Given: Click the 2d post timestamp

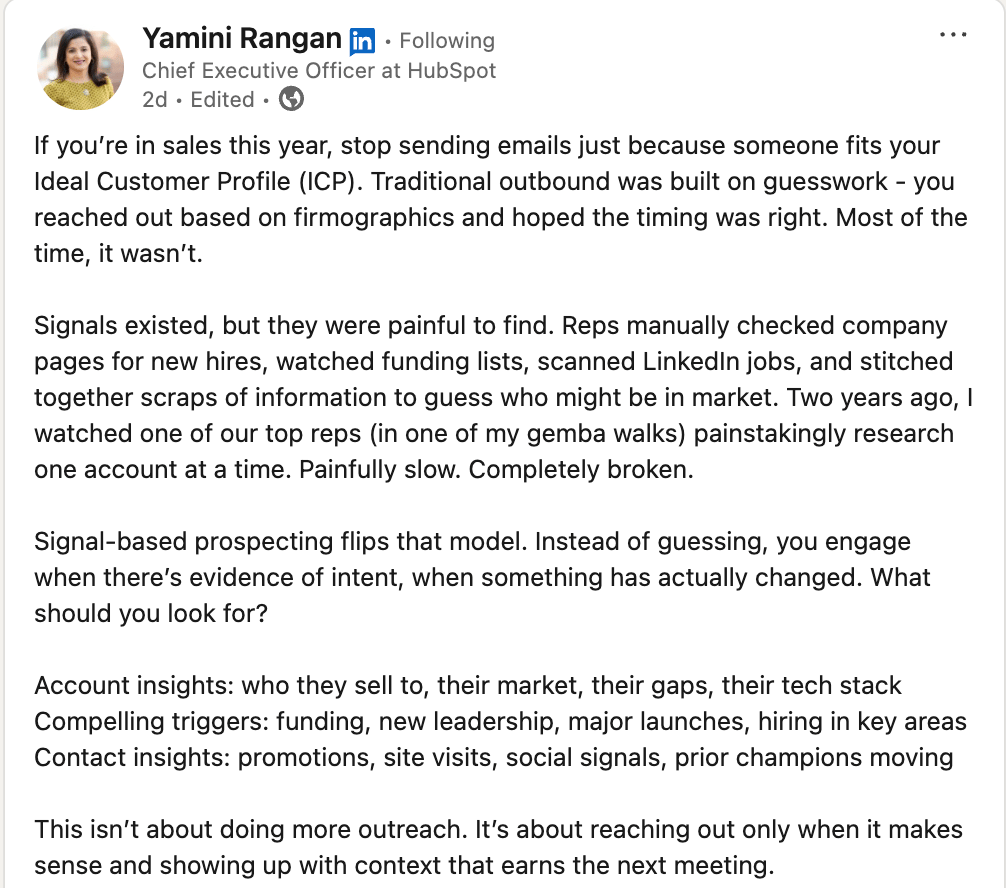Looking at the screenshot, I should coord(154,100).
